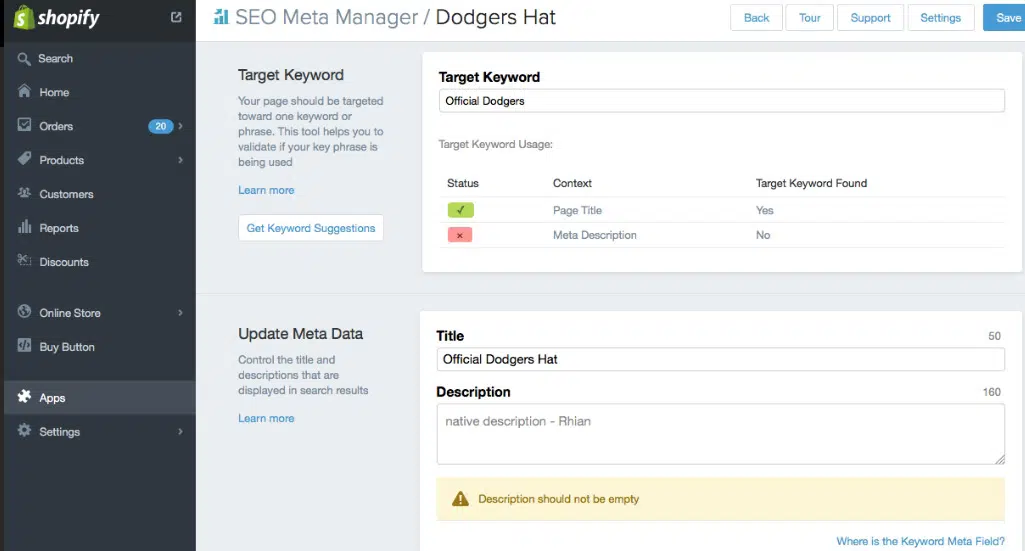Open Where is the Keyword Meta Field link

pos(920,541)
